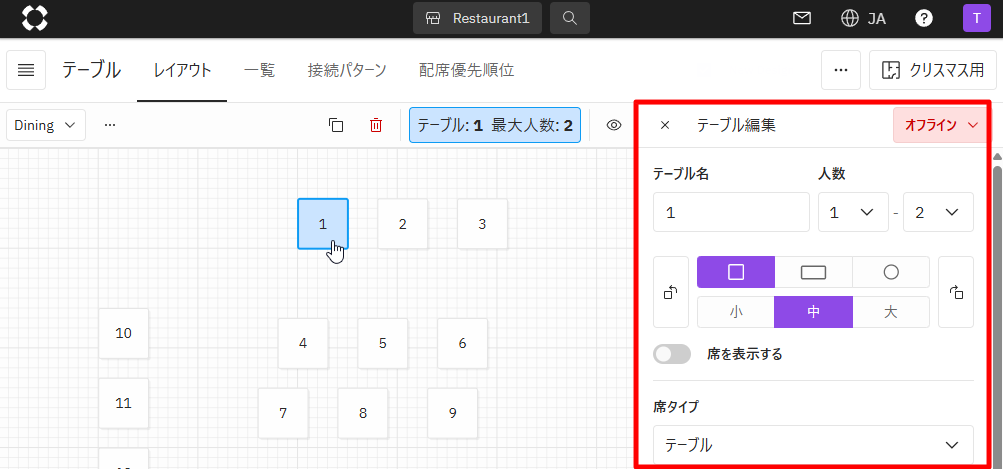Viewport: 1003px width, 469px height.
Task: Click the テーブル: 1 最大人数: 2 summary badge
Action: tap(495, 125)
